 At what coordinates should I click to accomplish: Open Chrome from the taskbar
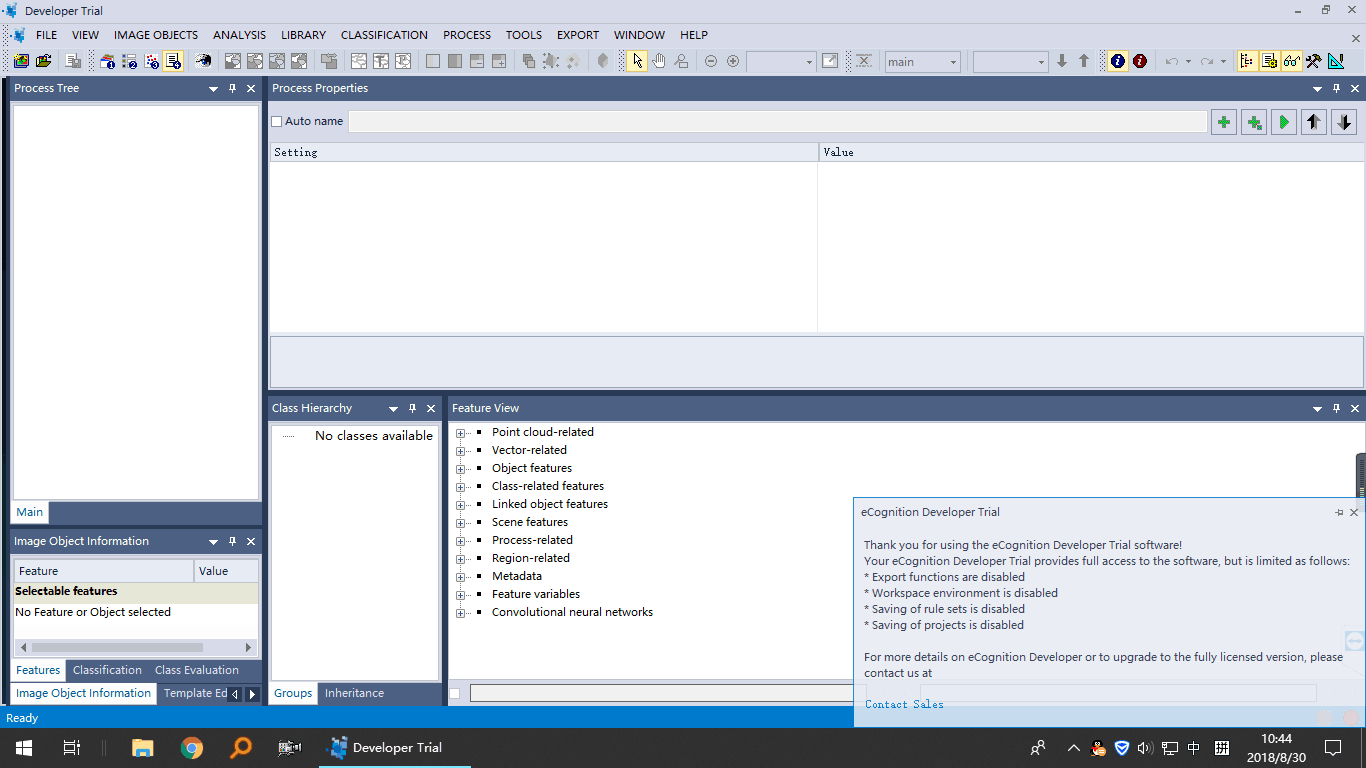[x=192, y=748]
